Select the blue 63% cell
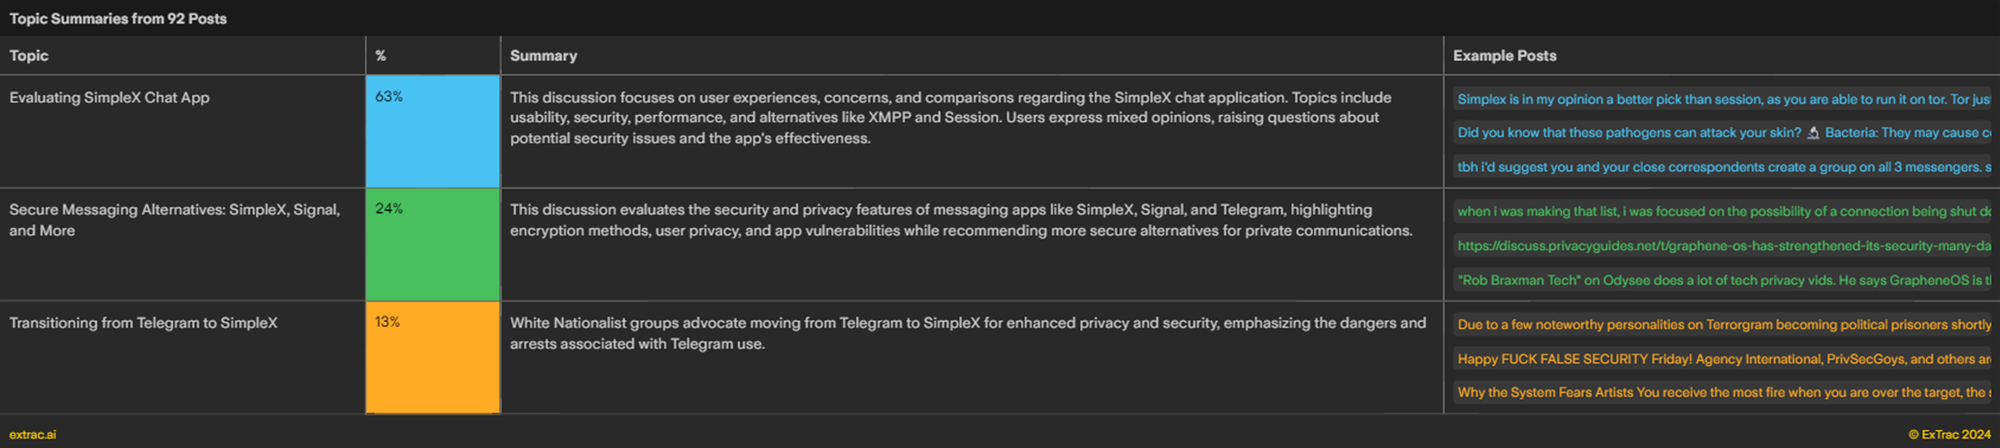The image size is (2000, 448). 433,131
